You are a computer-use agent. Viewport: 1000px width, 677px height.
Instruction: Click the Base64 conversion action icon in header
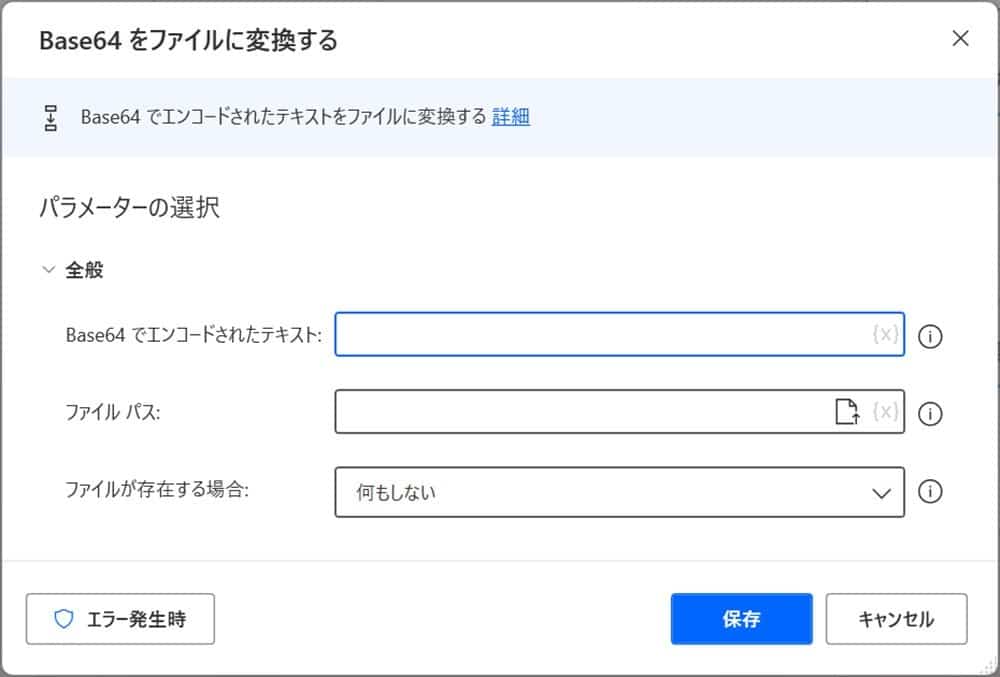click(51, 117)
